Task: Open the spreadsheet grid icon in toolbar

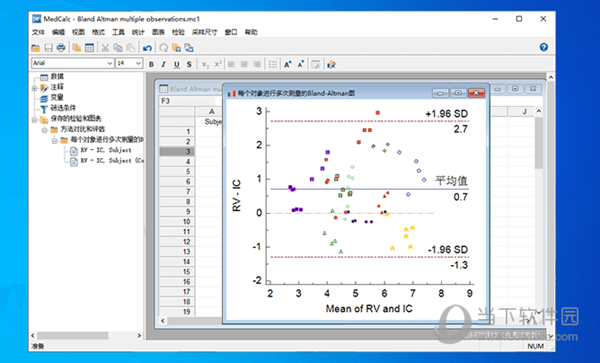Action: point(89,48)
